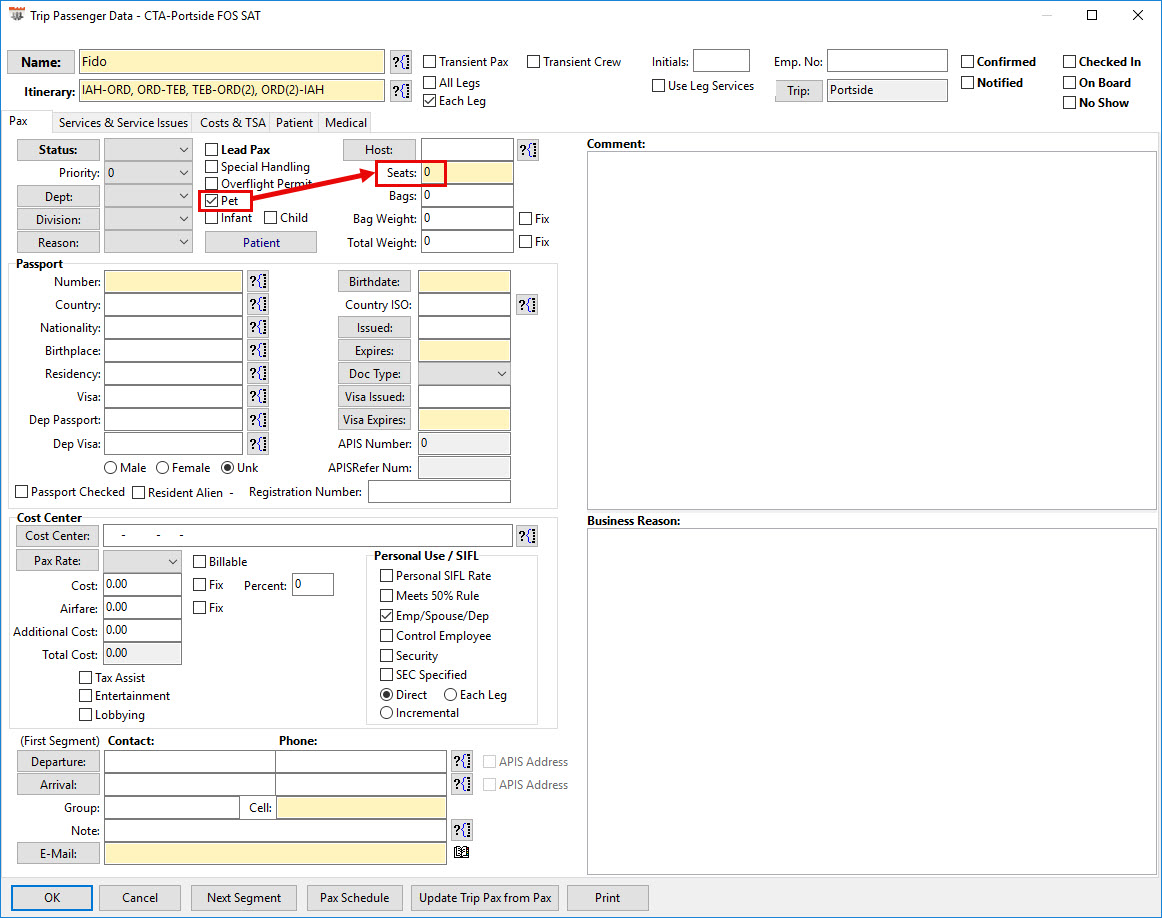Open the address book icon next to E-Mail
Viewport: 1162px width, 918px height.
click(461, 853)
